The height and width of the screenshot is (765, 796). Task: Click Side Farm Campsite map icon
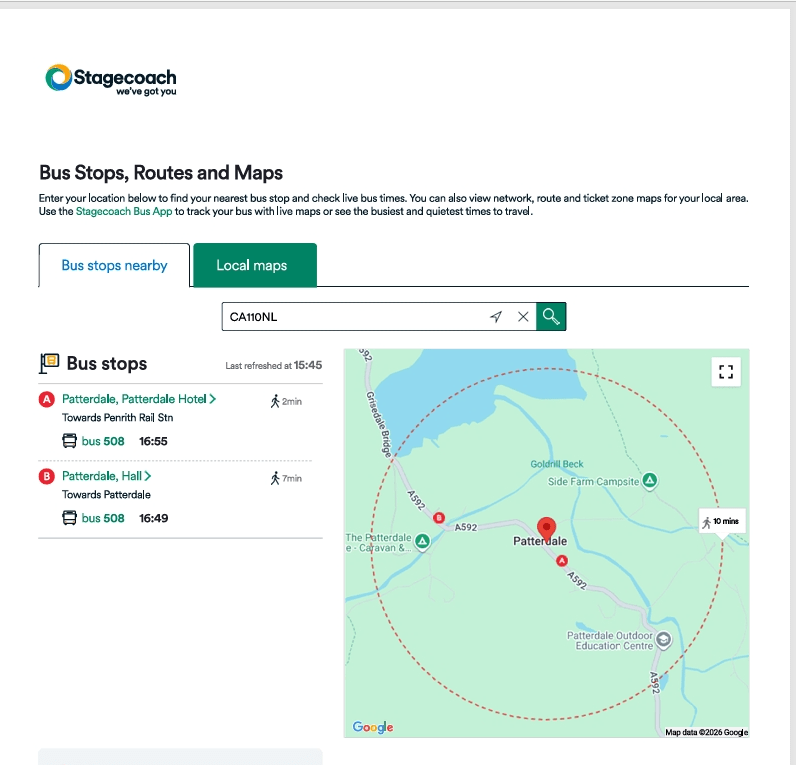tap(650, 482)
